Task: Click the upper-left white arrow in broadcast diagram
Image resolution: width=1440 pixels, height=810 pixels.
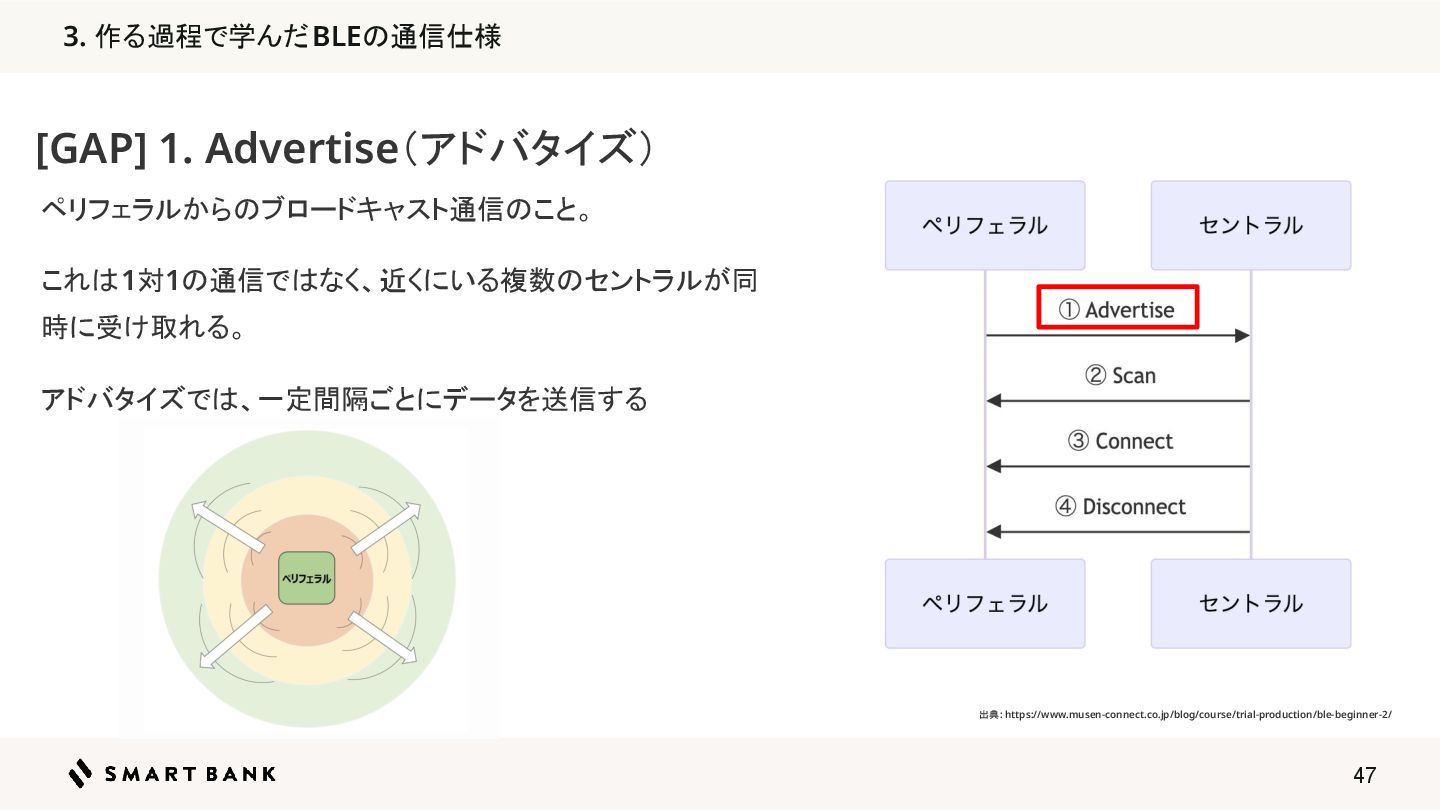Action: point(228,525)
